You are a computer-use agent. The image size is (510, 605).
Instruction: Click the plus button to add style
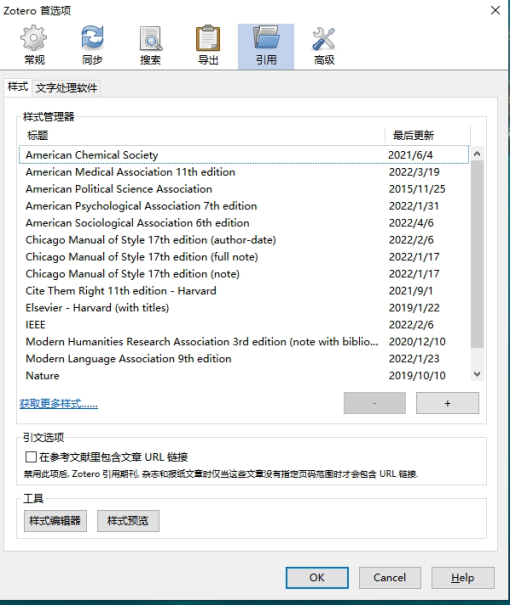coord(448,403)
